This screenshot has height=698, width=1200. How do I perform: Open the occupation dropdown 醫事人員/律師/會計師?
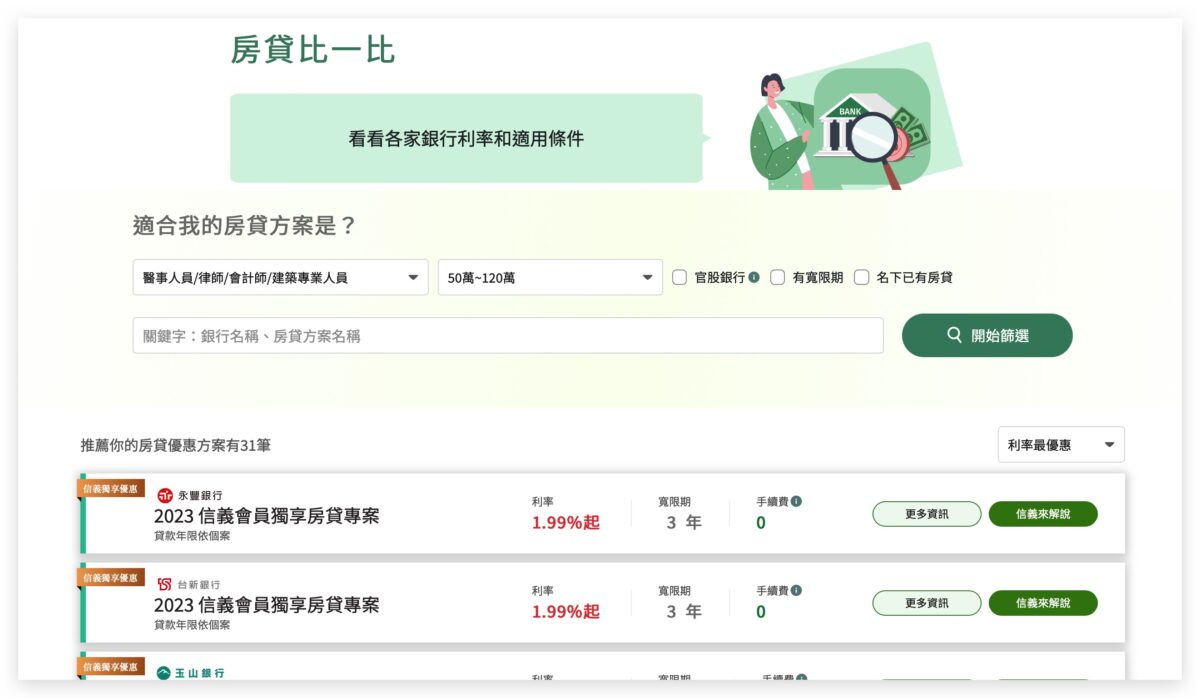point(280,278)
